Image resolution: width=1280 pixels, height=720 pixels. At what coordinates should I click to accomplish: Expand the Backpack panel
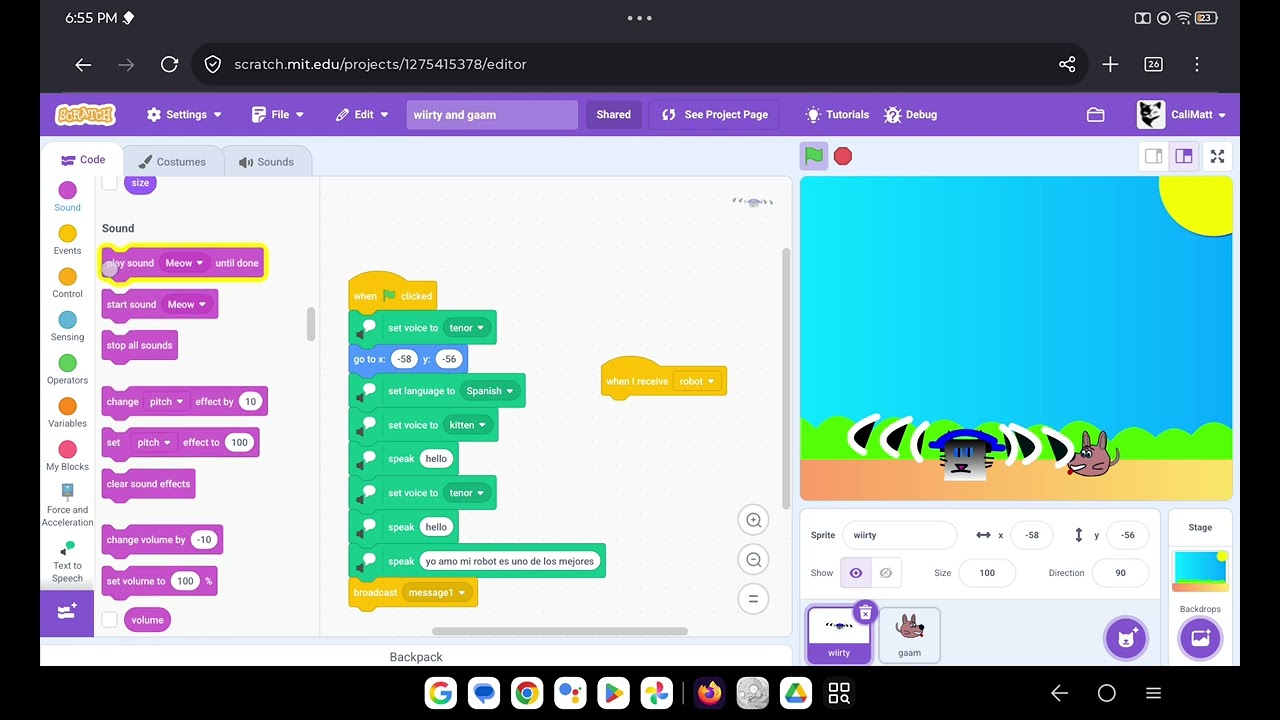416,657
